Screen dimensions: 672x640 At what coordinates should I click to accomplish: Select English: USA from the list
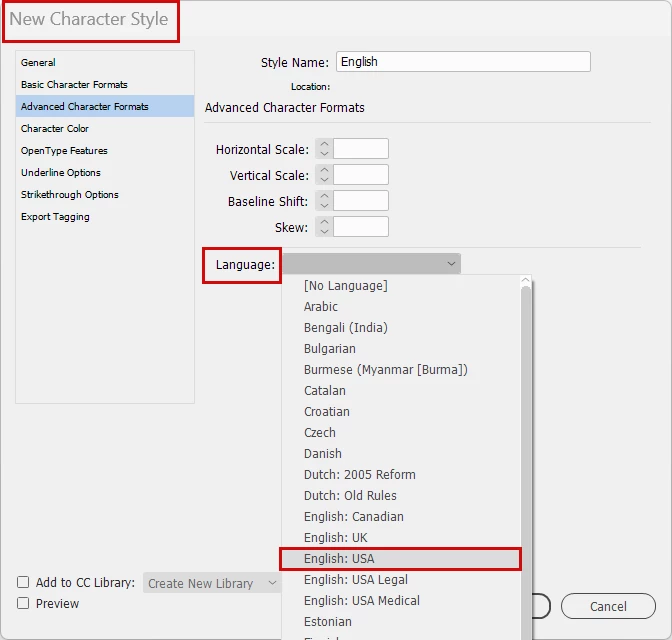401,559
